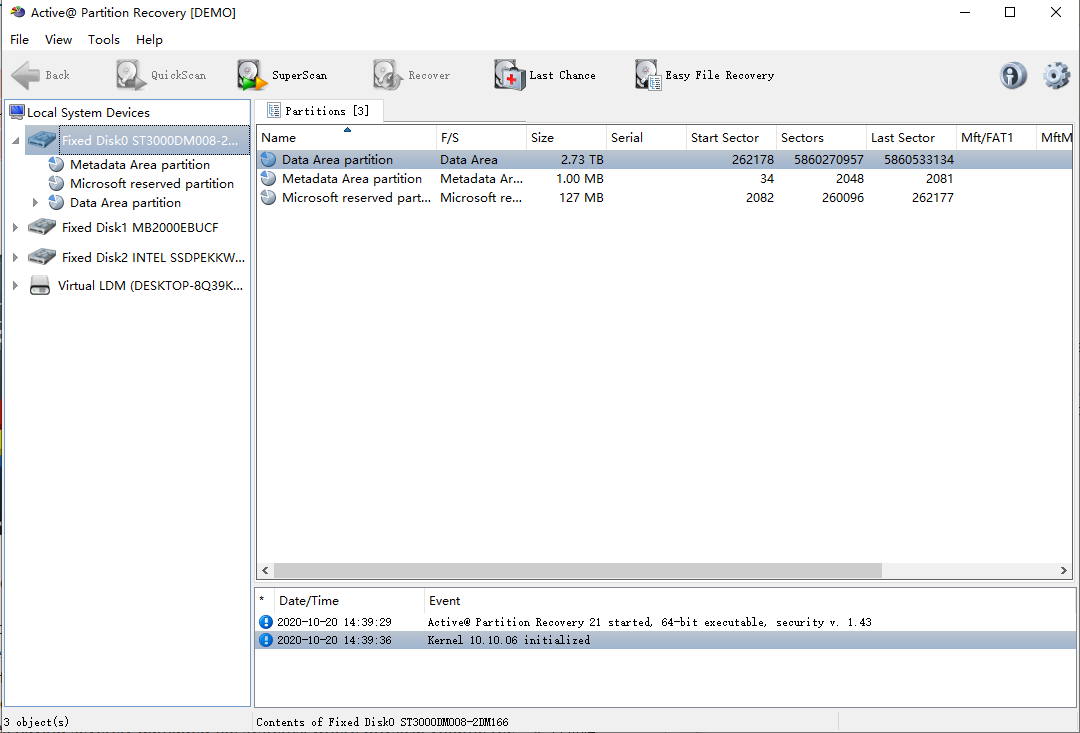Click Metadata Area partition row icon in list
This screenshot has height=733, width=1080.
(269, 179)
